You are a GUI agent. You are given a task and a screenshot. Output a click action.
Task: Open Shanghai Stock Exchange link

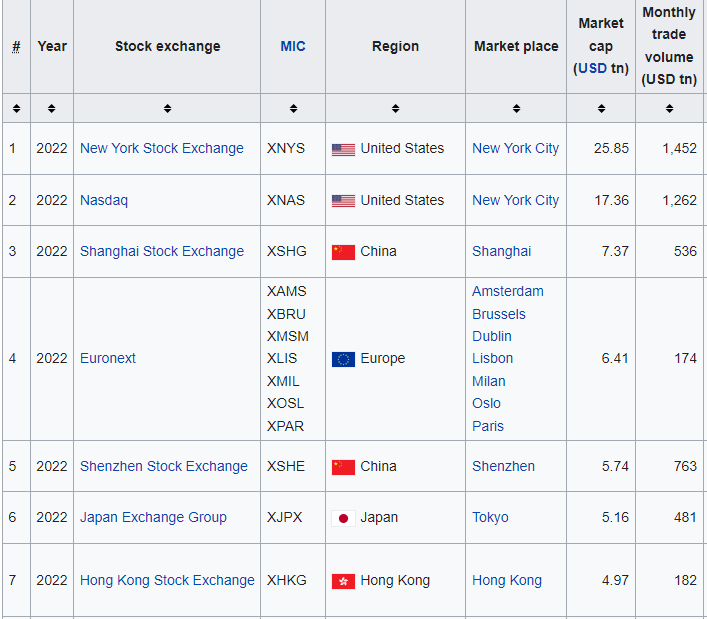pyautogui.click(x=162, y=251)
